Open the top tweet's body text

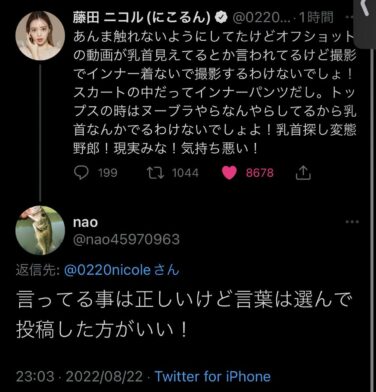point(215,93)
